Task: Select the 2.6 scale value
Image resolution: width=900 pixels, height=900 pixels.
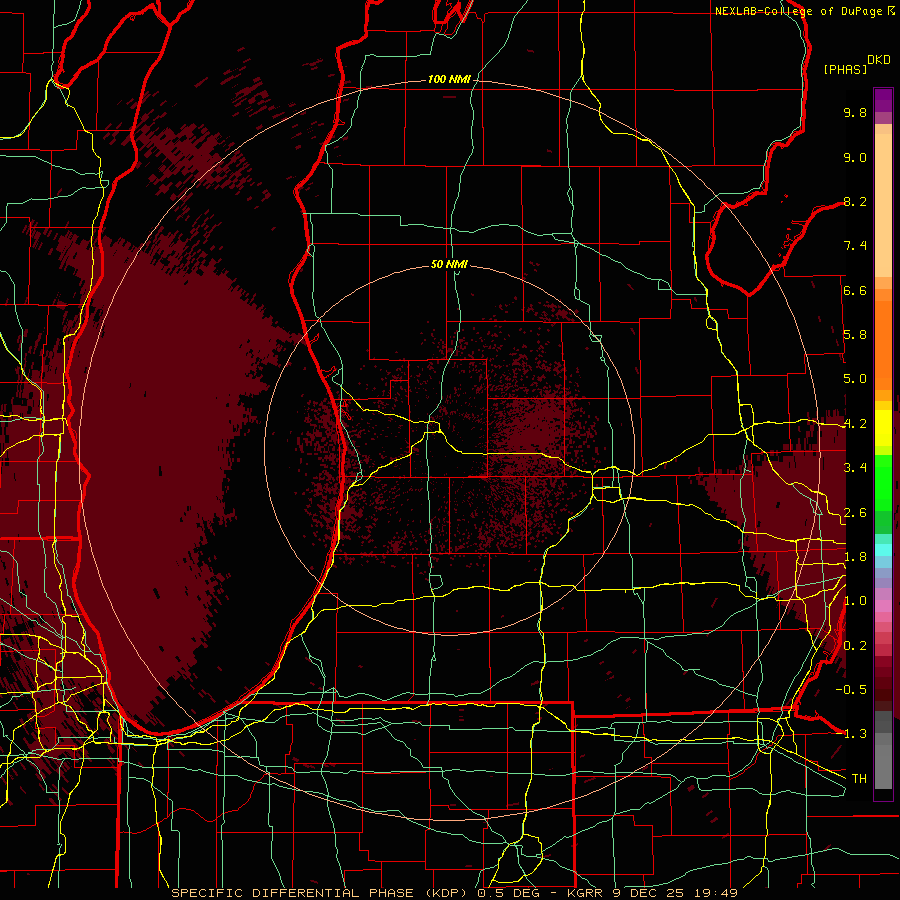Action: [x=855, y=513]
